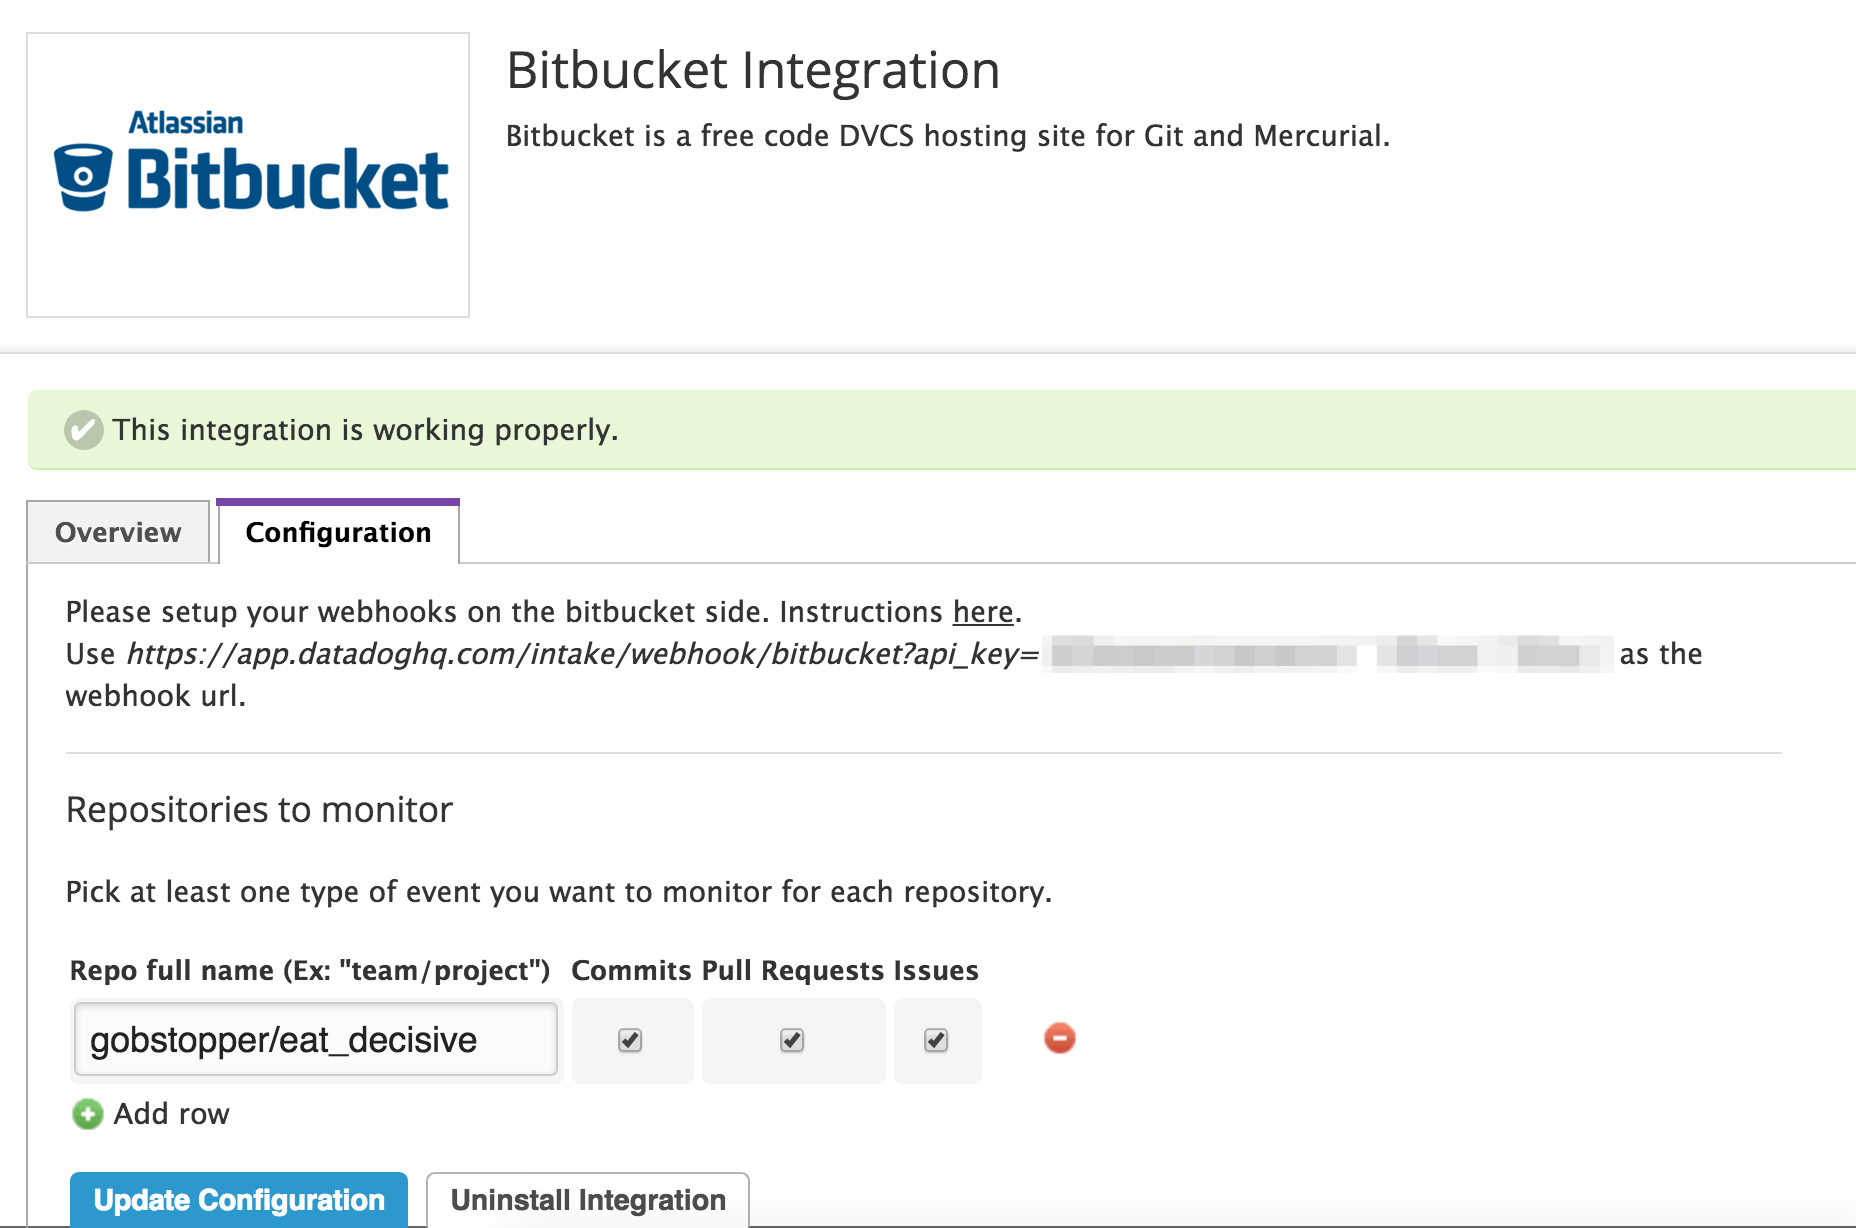Switch to the Overview tab
Image resolution: width=1856 pixels, height=1228 pixels.
pos(117,532)
